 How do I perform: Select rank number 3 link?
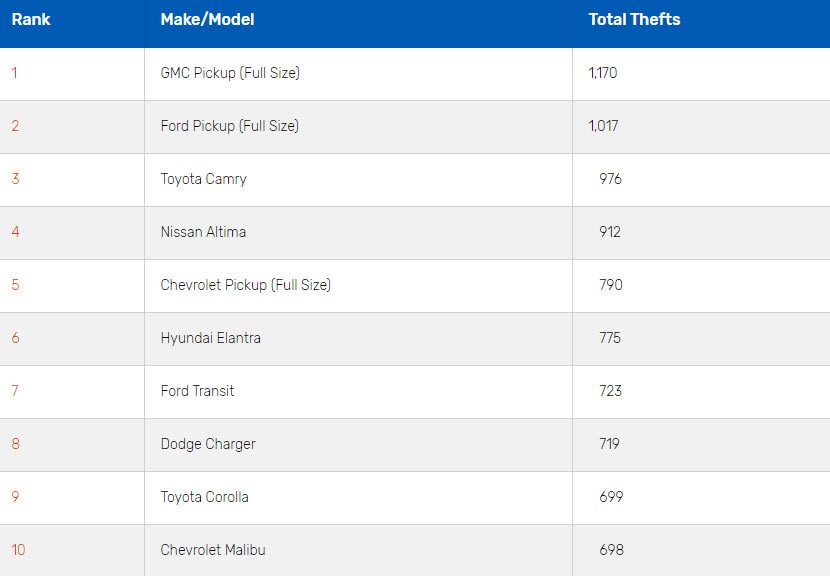coord(15,179)
